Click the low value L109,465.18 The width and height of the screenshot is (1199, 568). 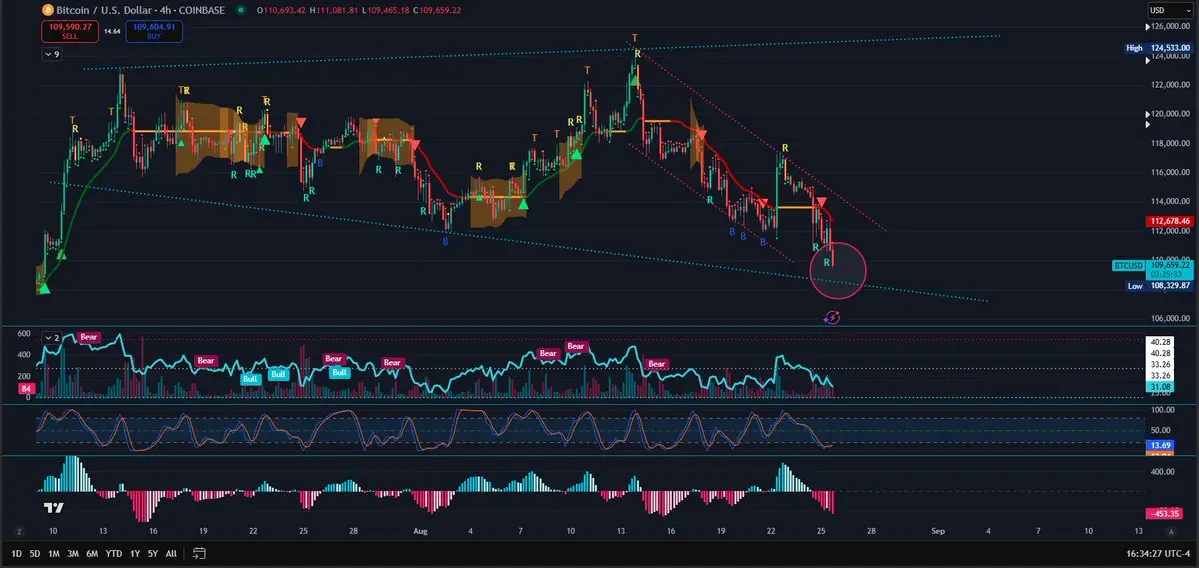point(387,10)
